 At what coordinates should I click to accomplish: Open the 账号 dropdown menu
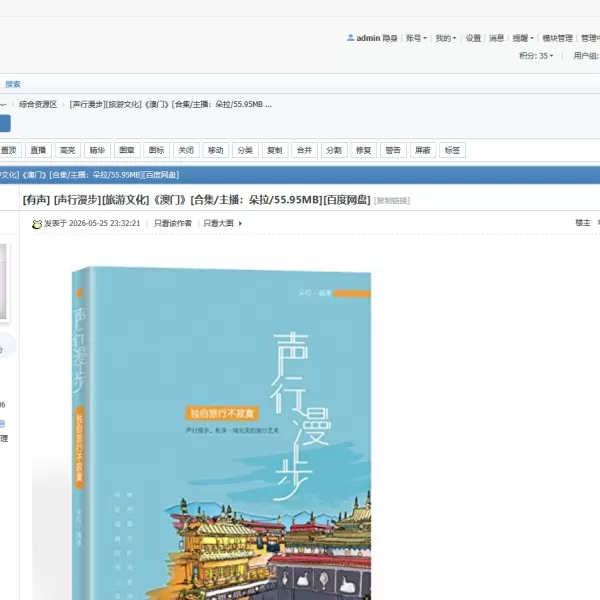416,38
